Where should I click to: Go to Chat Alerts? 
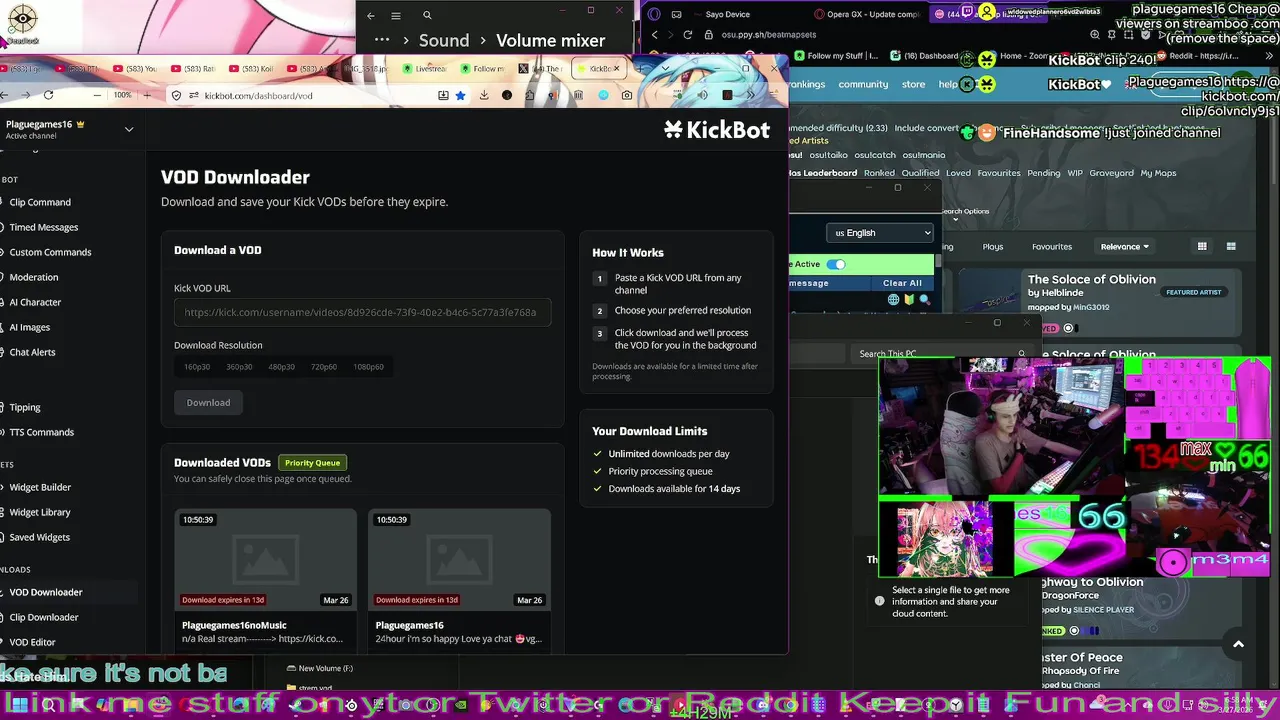32,352
